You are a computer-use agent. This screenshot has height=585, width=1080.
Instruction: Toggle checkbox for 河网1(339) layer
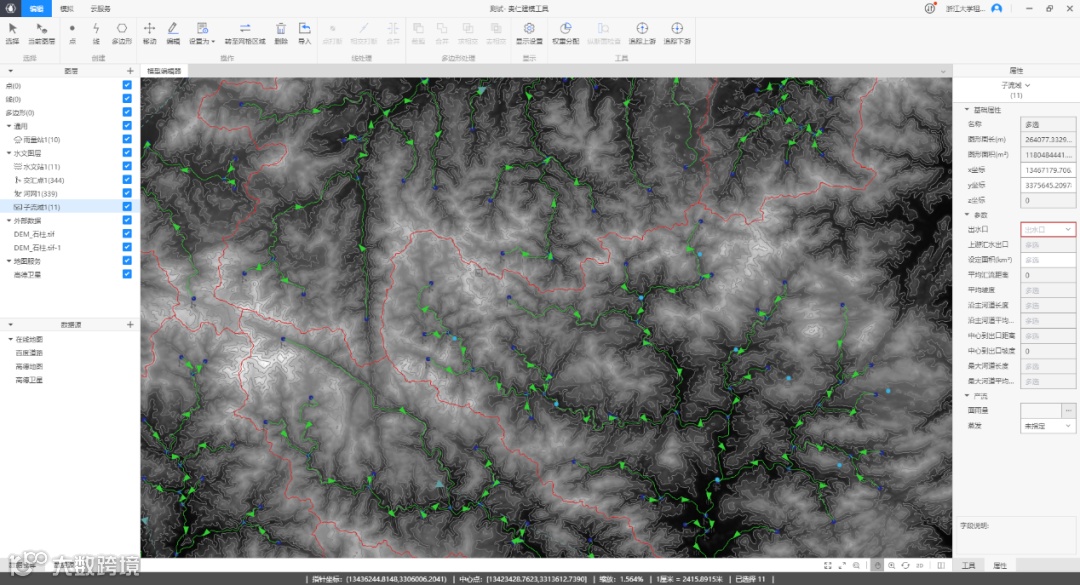tap(127, 193)
